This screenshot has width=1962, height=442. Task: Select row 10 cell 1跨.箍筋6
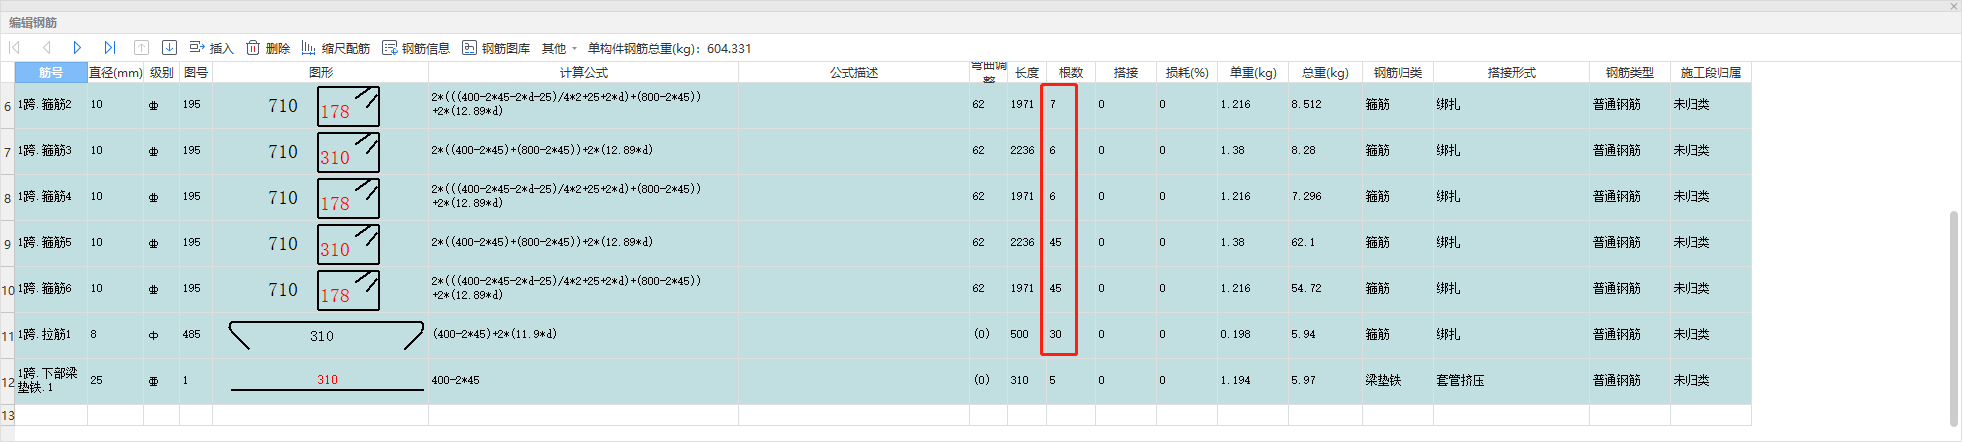pos(51,289)
